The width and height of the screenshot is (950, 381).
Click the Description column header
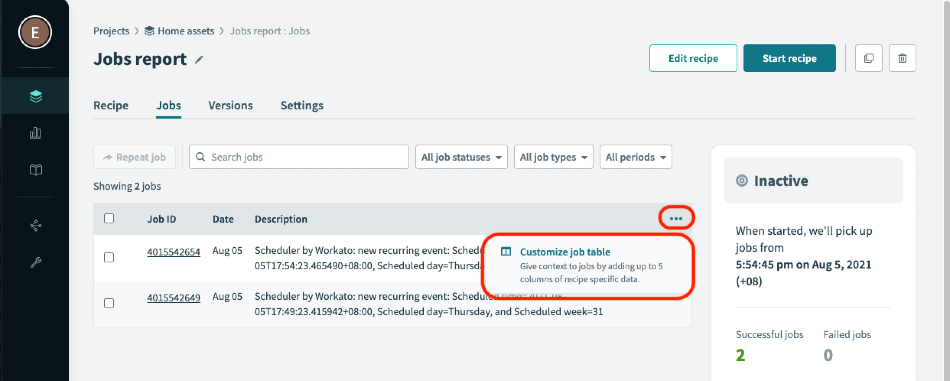(x=281, y=219)
